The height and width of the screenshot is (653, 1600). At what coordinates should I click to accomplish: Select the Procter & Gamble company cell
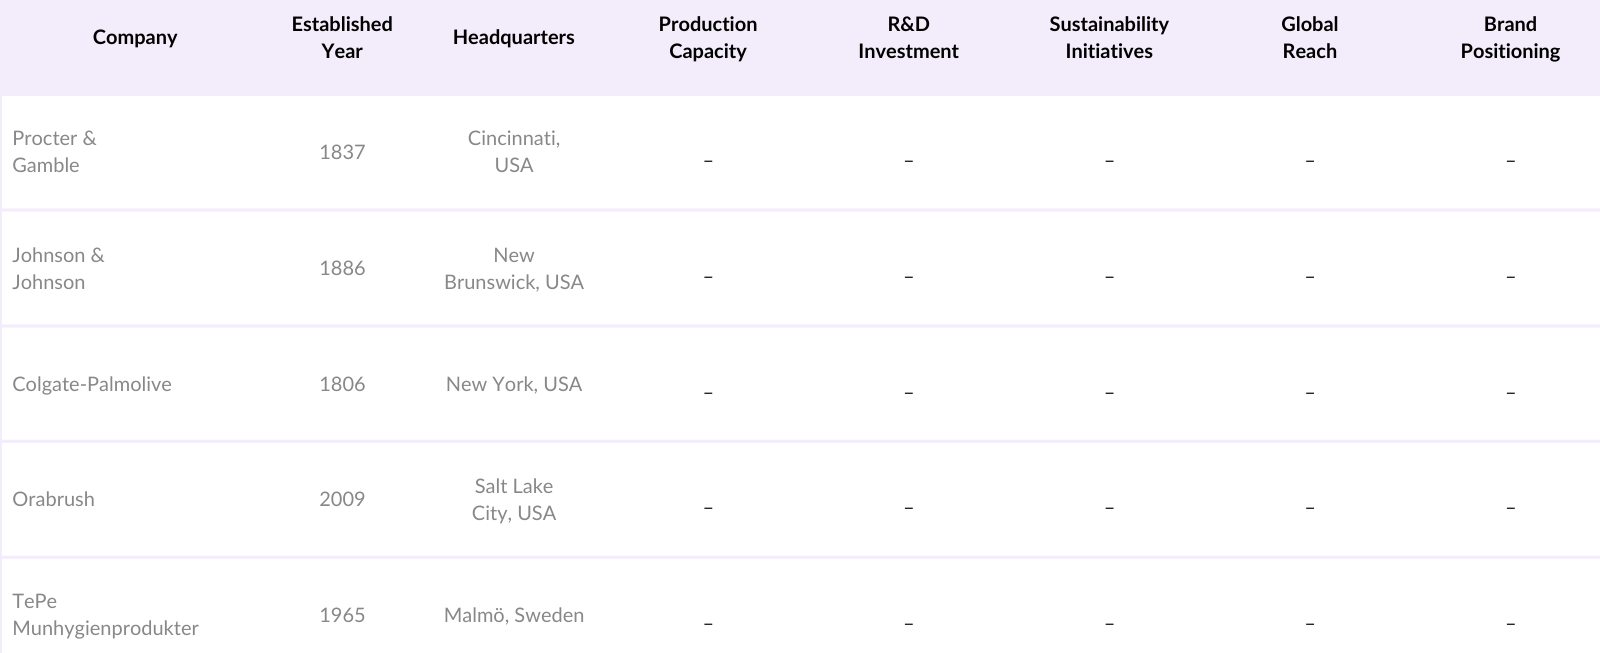click(x=55, y=152)
